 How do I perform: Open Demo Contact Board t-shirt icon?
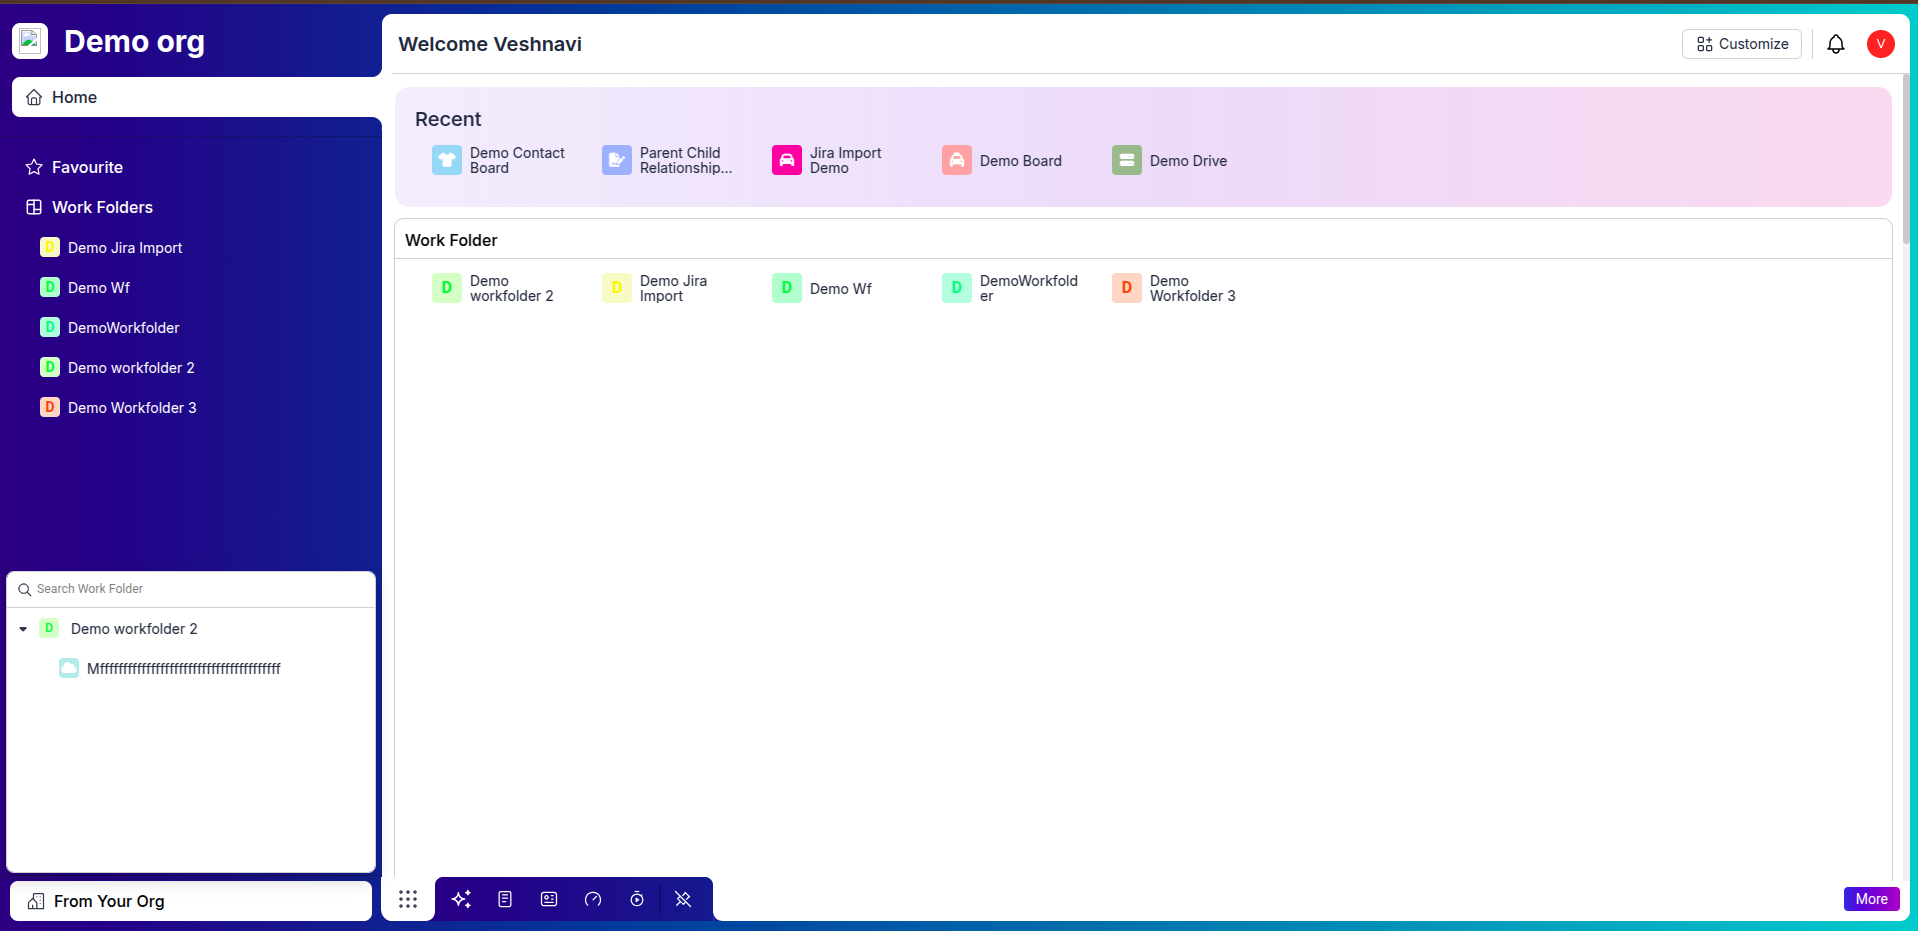coord(447,160)
